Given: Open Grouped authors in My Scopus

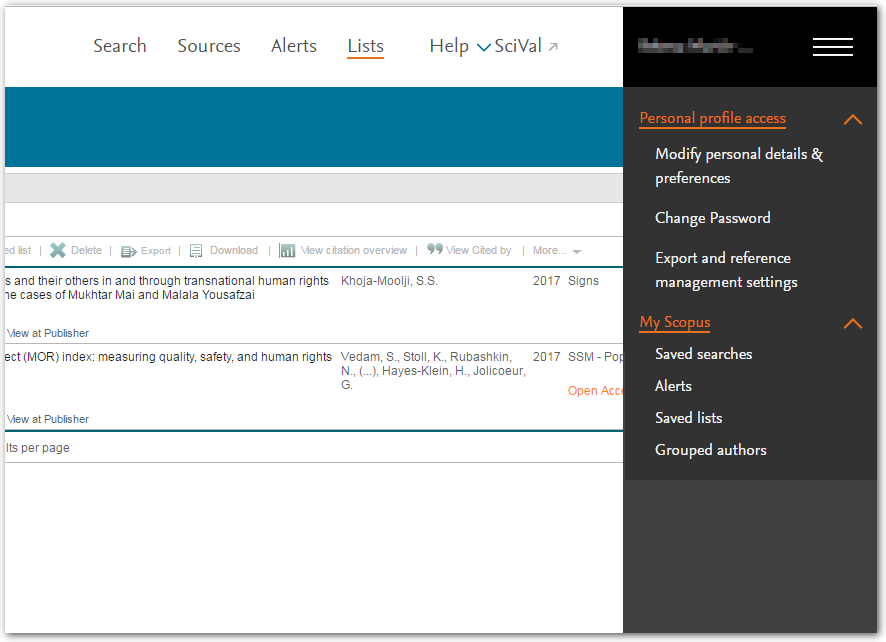Looking at the screenshot, I should point(711,450).
